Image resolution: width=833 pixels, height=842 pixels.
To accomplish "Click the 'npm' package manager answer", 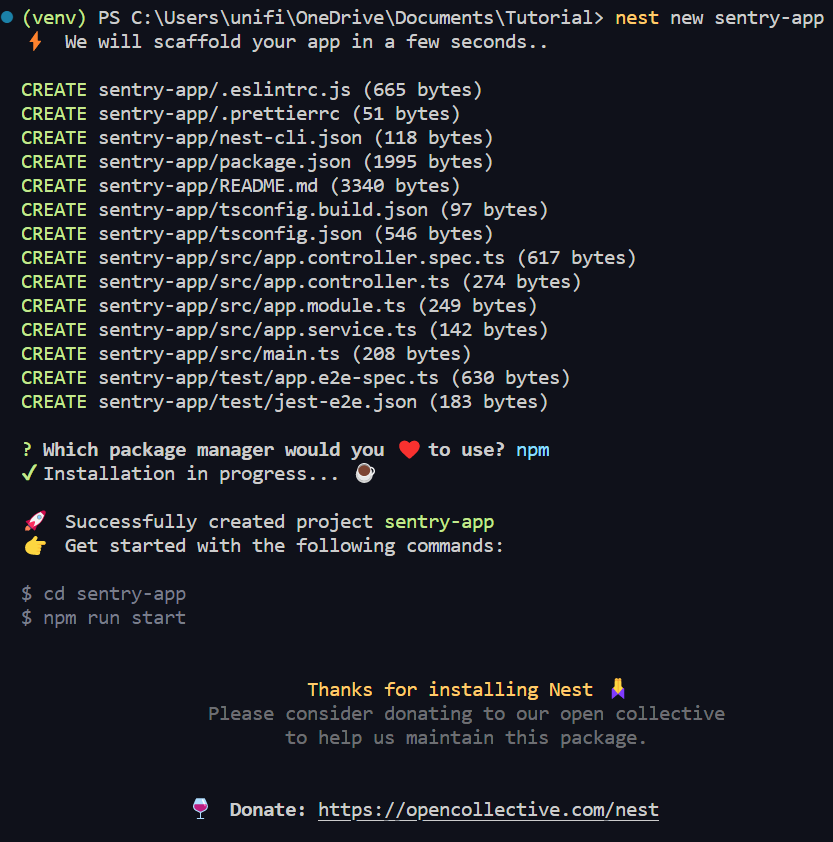I will coord(532,450).
